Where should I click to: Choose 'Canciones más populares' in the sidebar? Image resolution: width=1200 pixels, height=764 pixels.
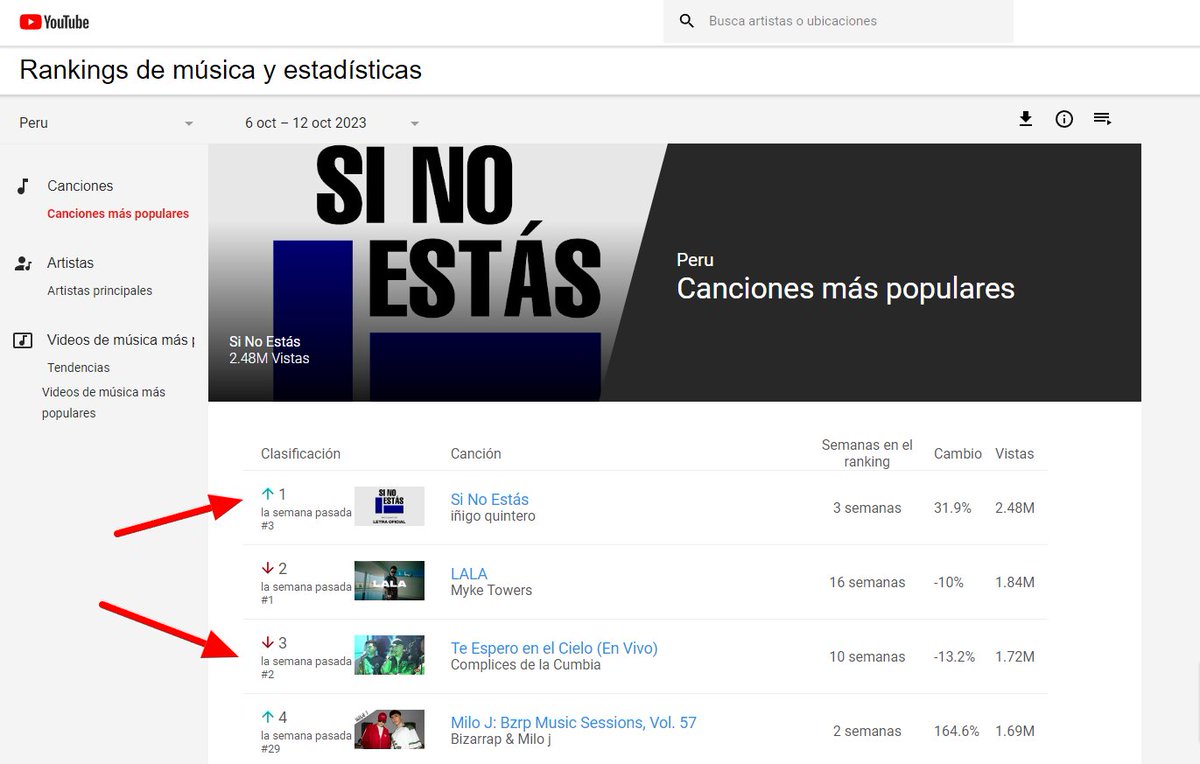click(x=118, y=214)
